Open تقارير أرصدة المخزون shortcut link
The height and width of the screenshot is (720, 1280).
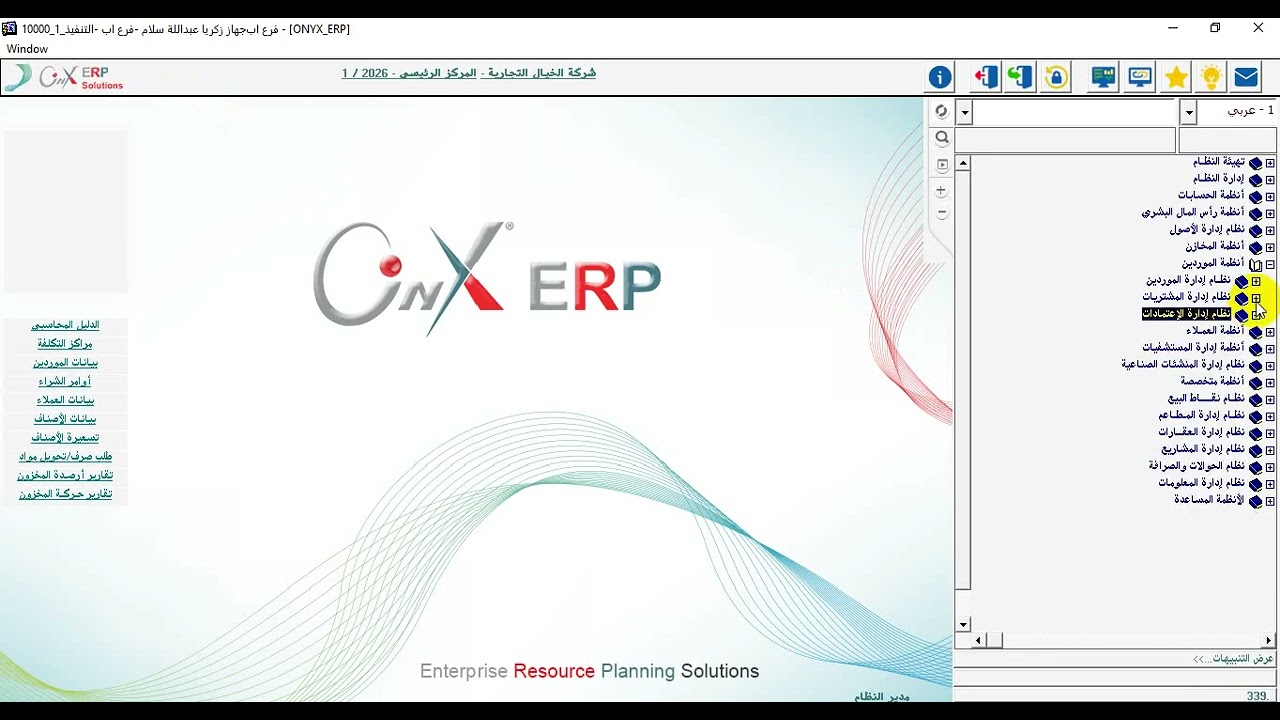click(x=65, y=476)
